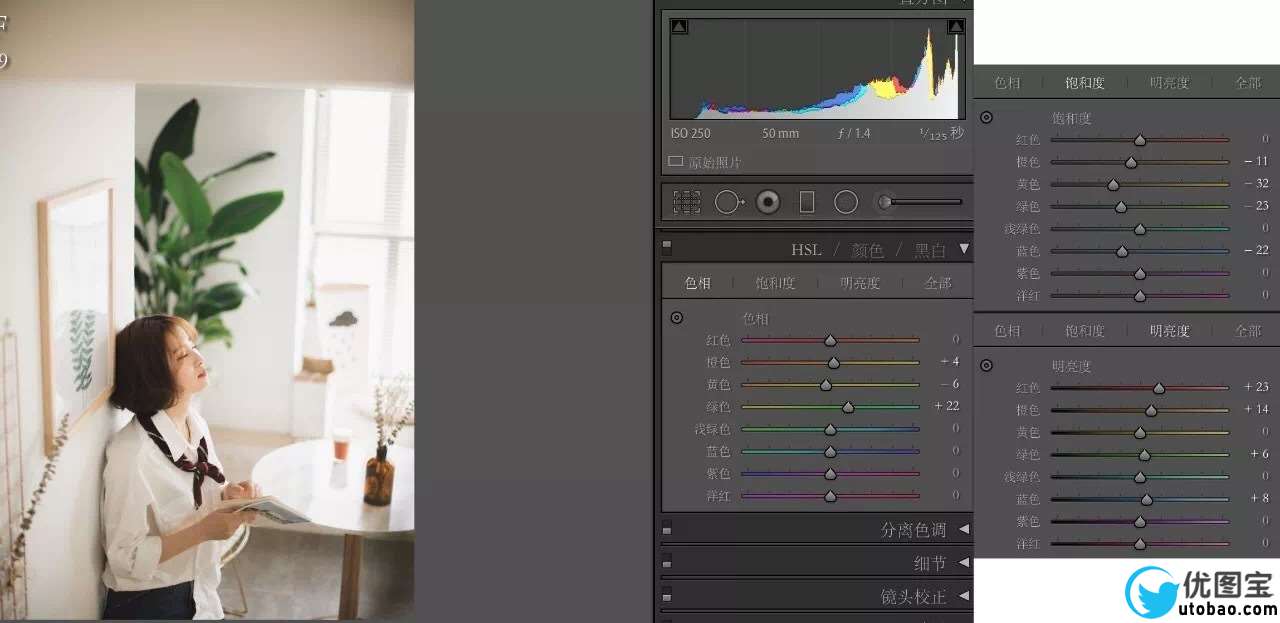Click the 'f / 1.4' aperture text
Viewport: 1280px width, 623px height.
tap(853, 133)
